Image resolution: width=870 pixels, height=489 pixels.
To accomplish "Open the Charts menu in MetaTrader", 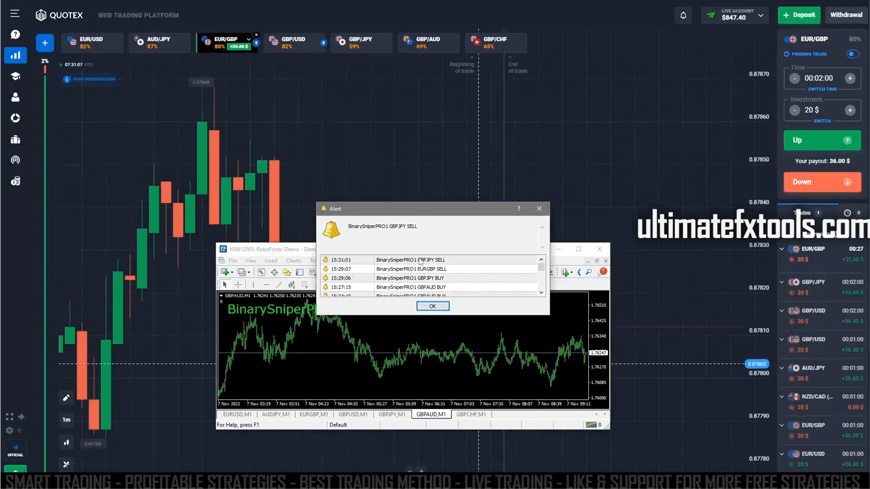I will 293,260.
